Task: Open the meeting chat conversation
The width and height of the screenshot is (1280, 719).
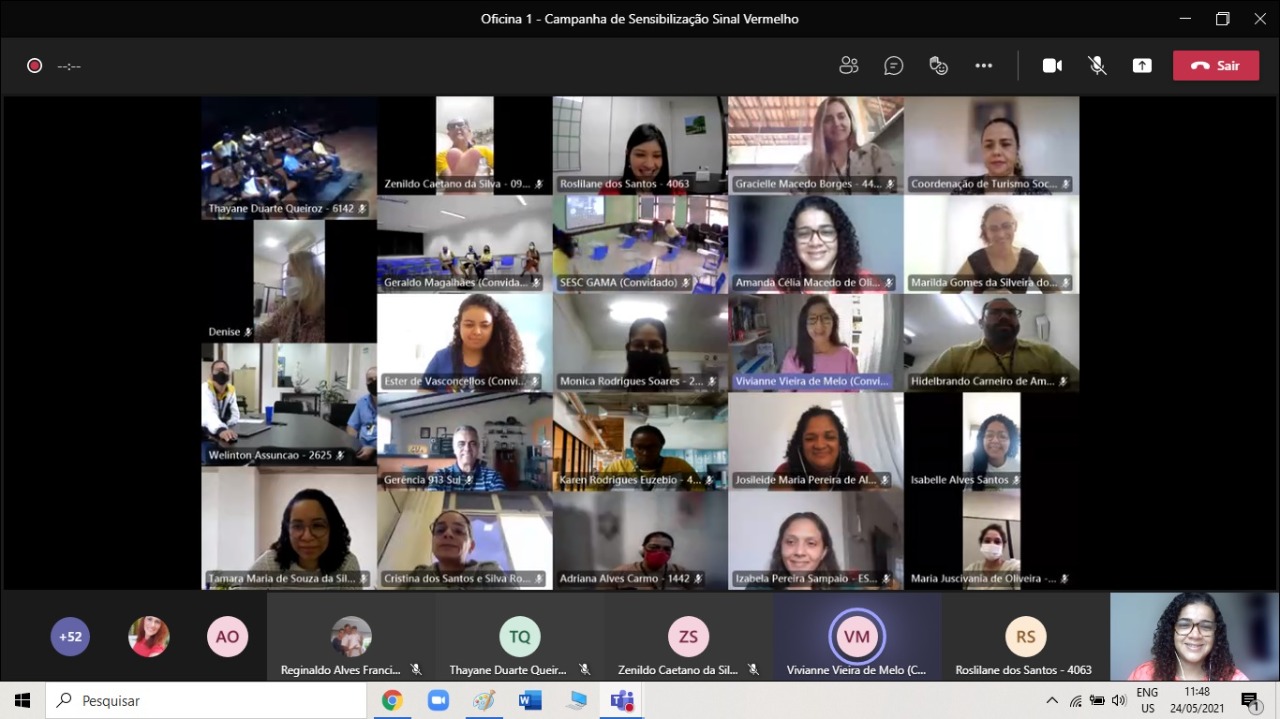Action: point(893,66)
